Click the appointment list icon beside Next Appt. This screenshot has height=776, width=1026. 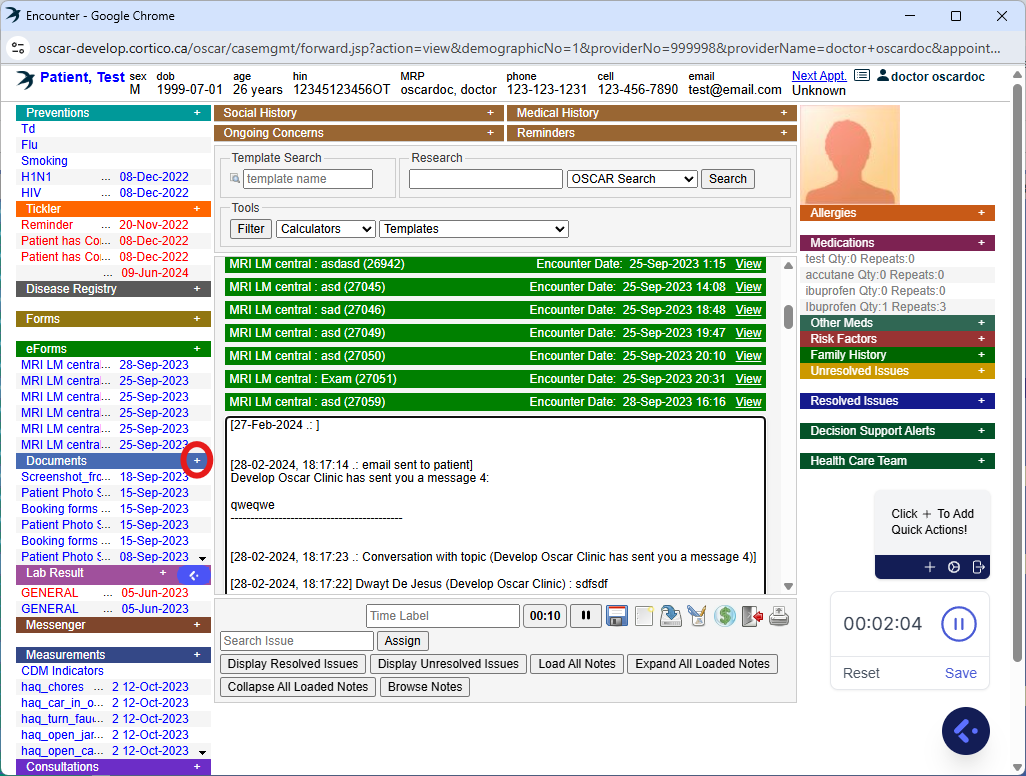tap(862, 76)
